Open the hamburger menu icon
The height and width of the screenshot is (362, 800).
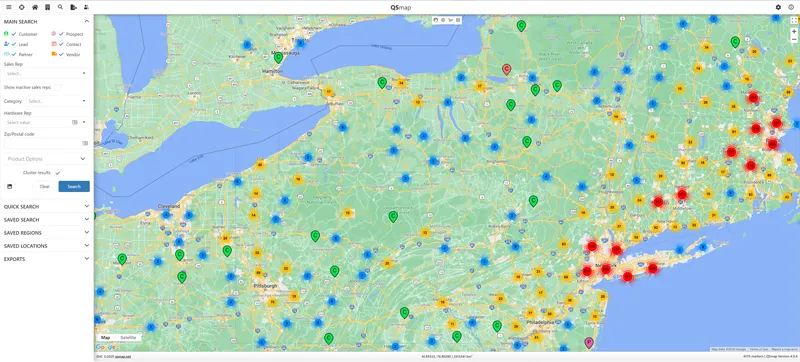point(9,7)
